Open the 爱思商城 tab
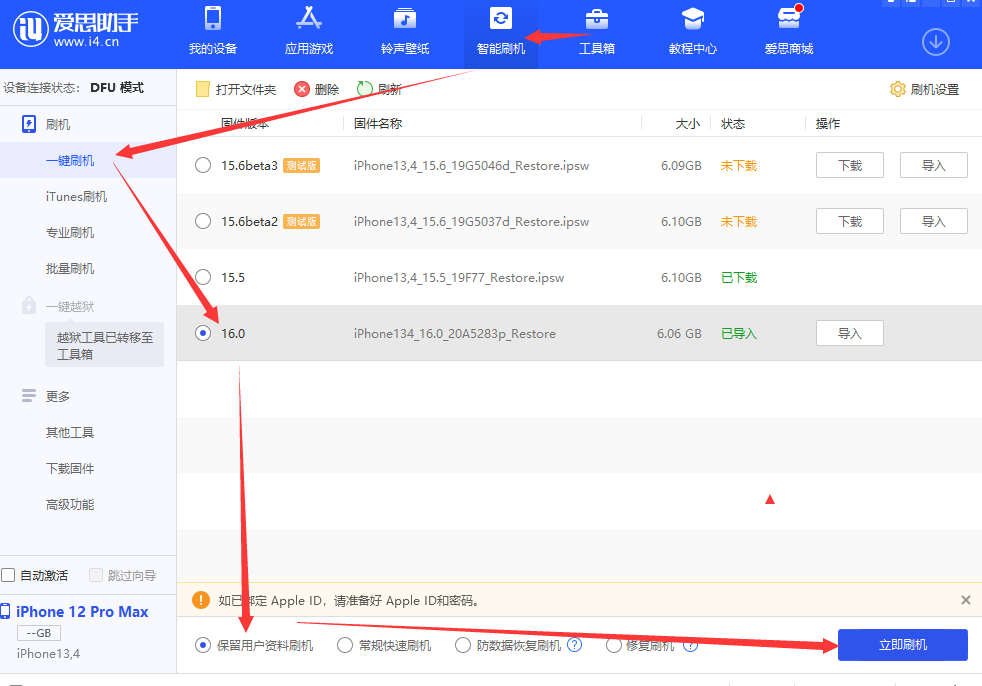 point(788,31)
